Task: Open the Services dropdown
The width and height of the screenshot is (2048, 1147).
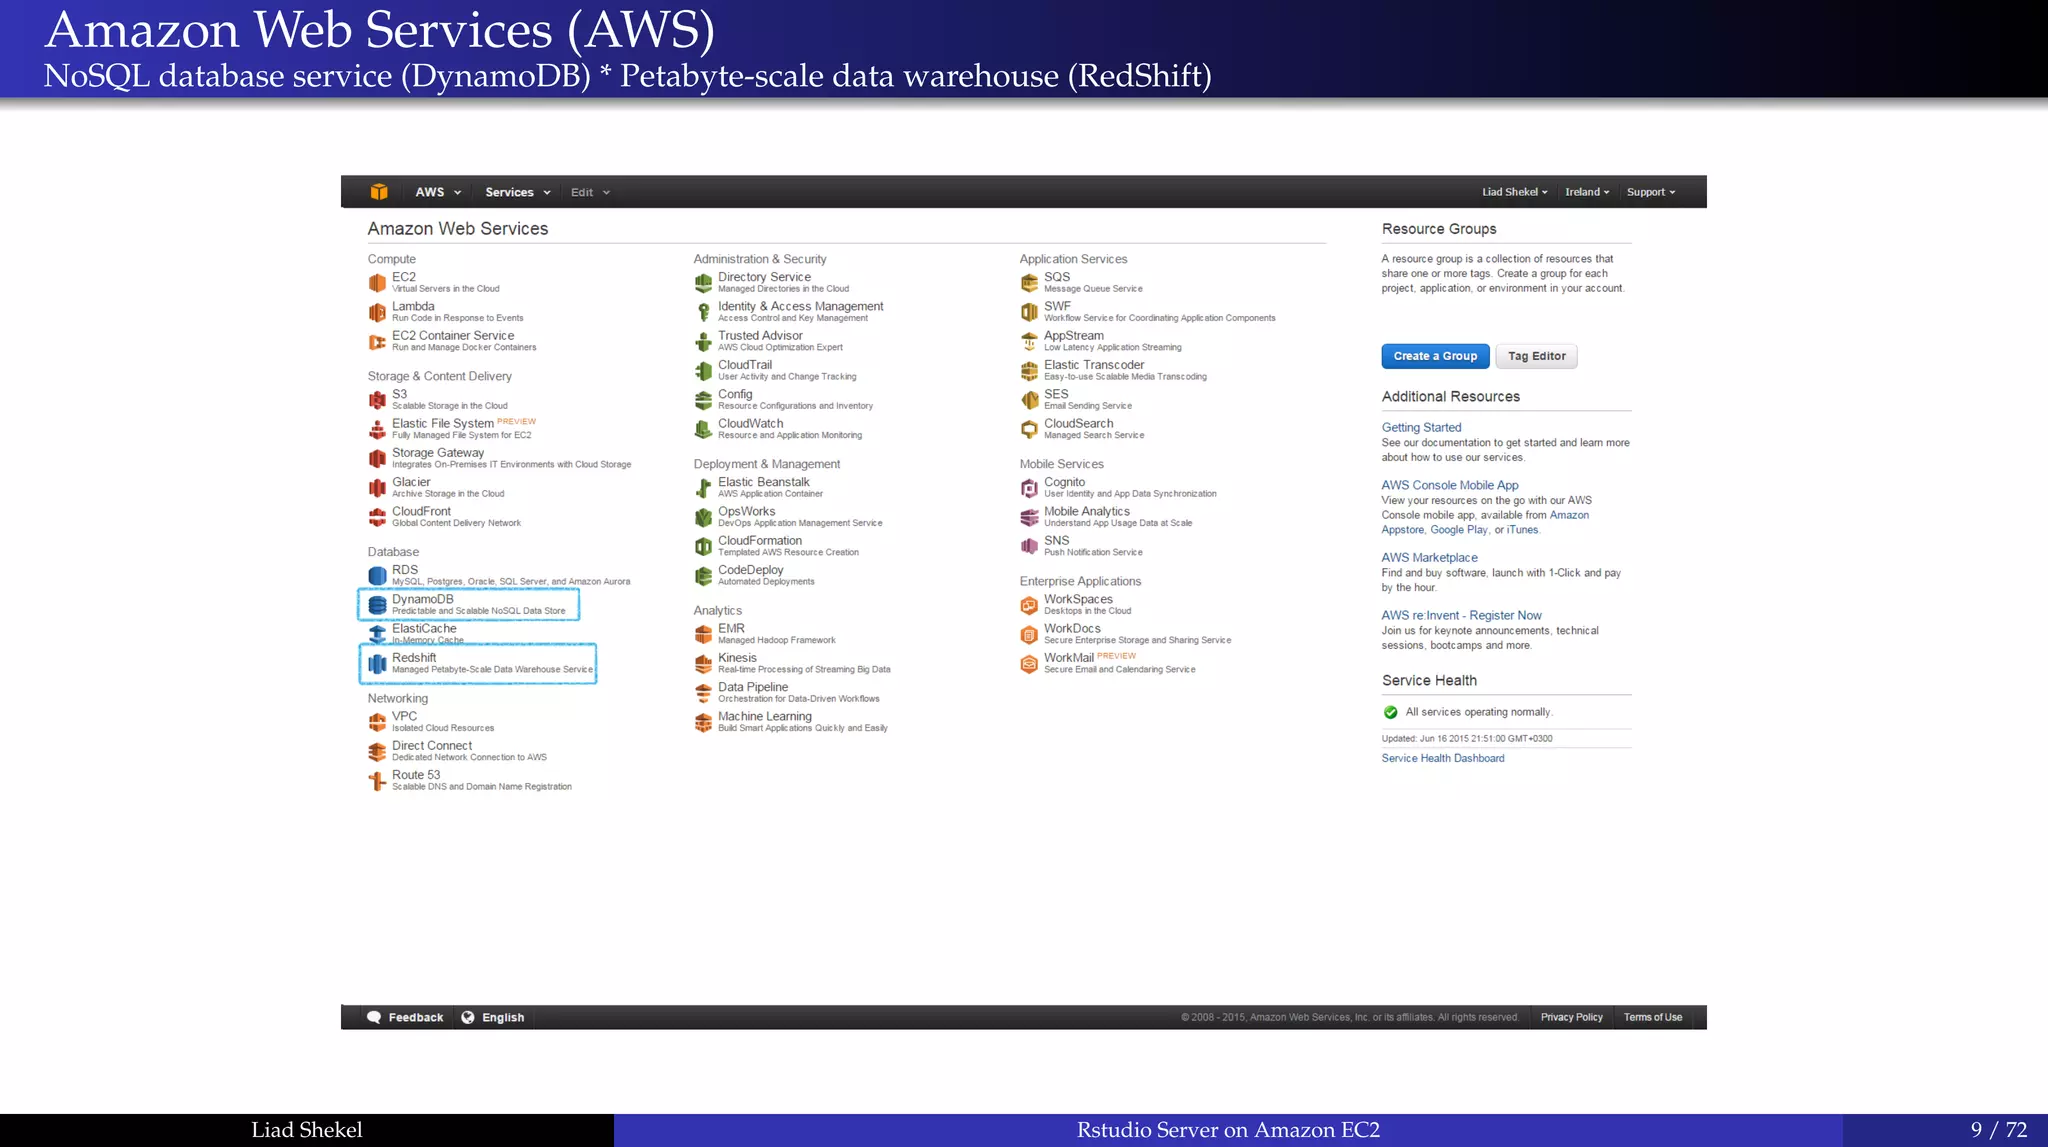Action: (x=518, y=192)
